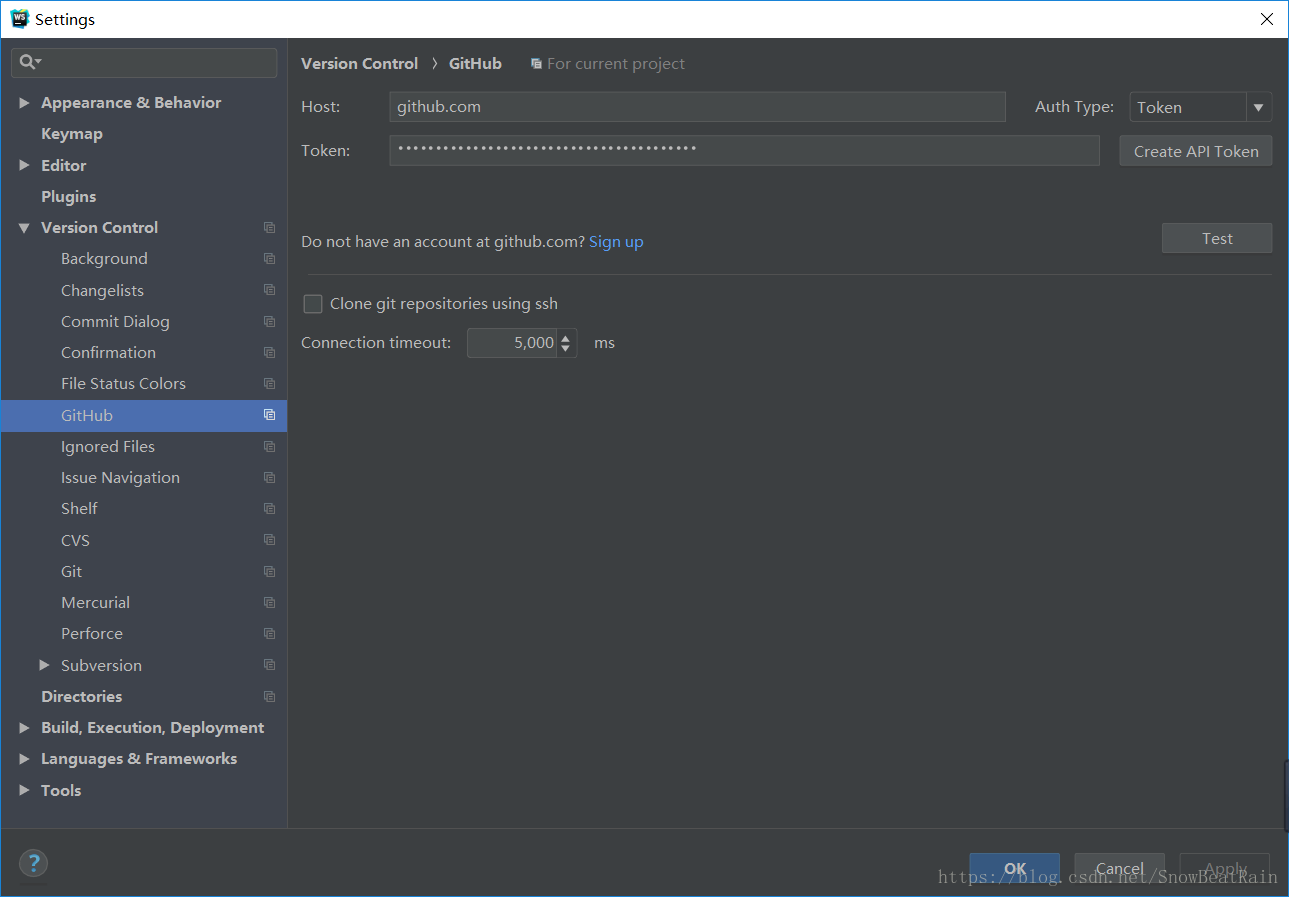Adjust the Connection timeout spinner arrows
The width and height of the screenshot is (1289, 897).
(566, 343)
